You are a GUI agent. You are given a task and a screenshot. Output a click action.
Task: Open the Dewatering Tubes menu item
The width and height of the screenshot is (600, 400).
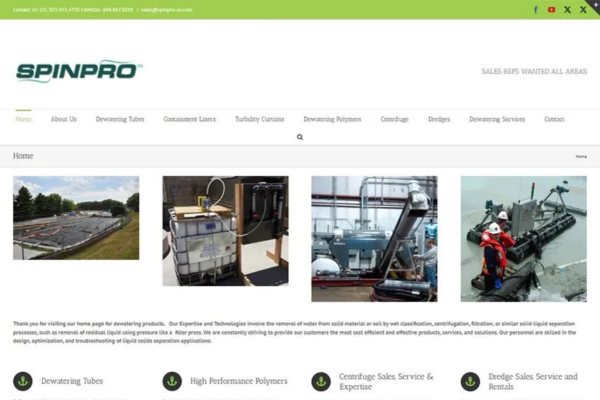click(x=120, y=119)
